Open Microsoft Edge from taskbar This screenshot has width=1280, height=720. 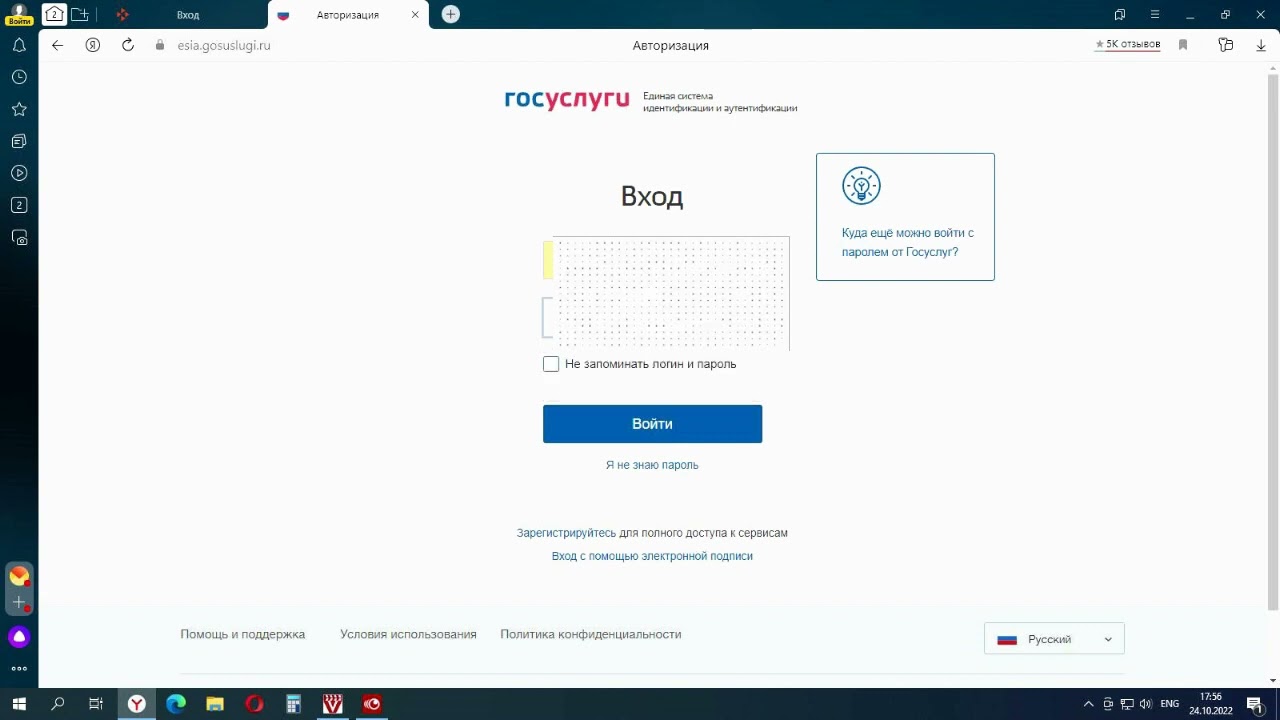click(176, 704)
